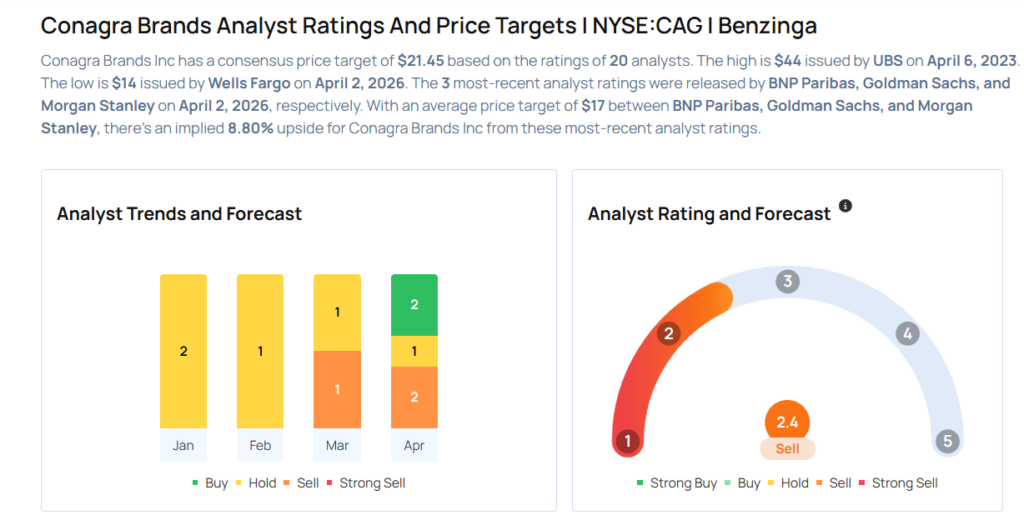The width and height of the screenshot is (1024, 515).
Task: Click gauge marker number 5
Action: [946, 441]
